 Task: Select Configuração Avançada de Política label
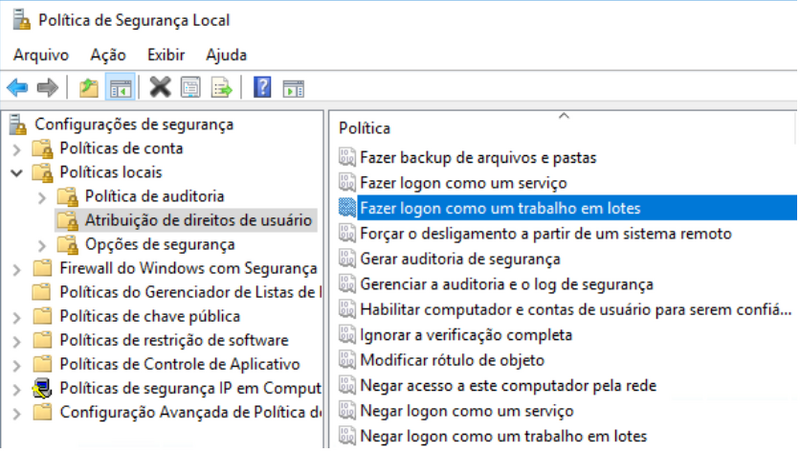point(190,412)
